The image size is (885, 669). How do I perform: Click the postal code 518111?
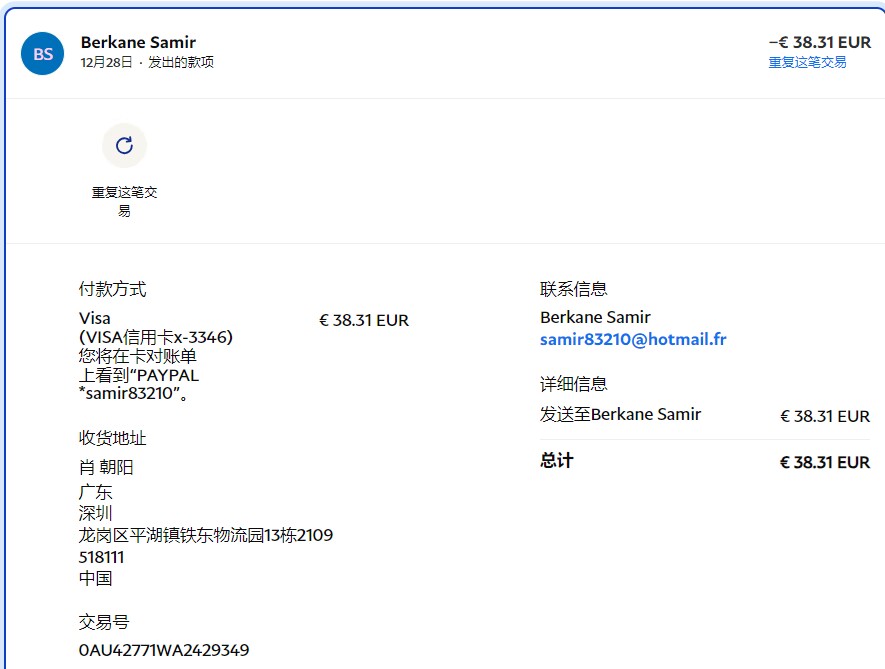pos(101,557)
